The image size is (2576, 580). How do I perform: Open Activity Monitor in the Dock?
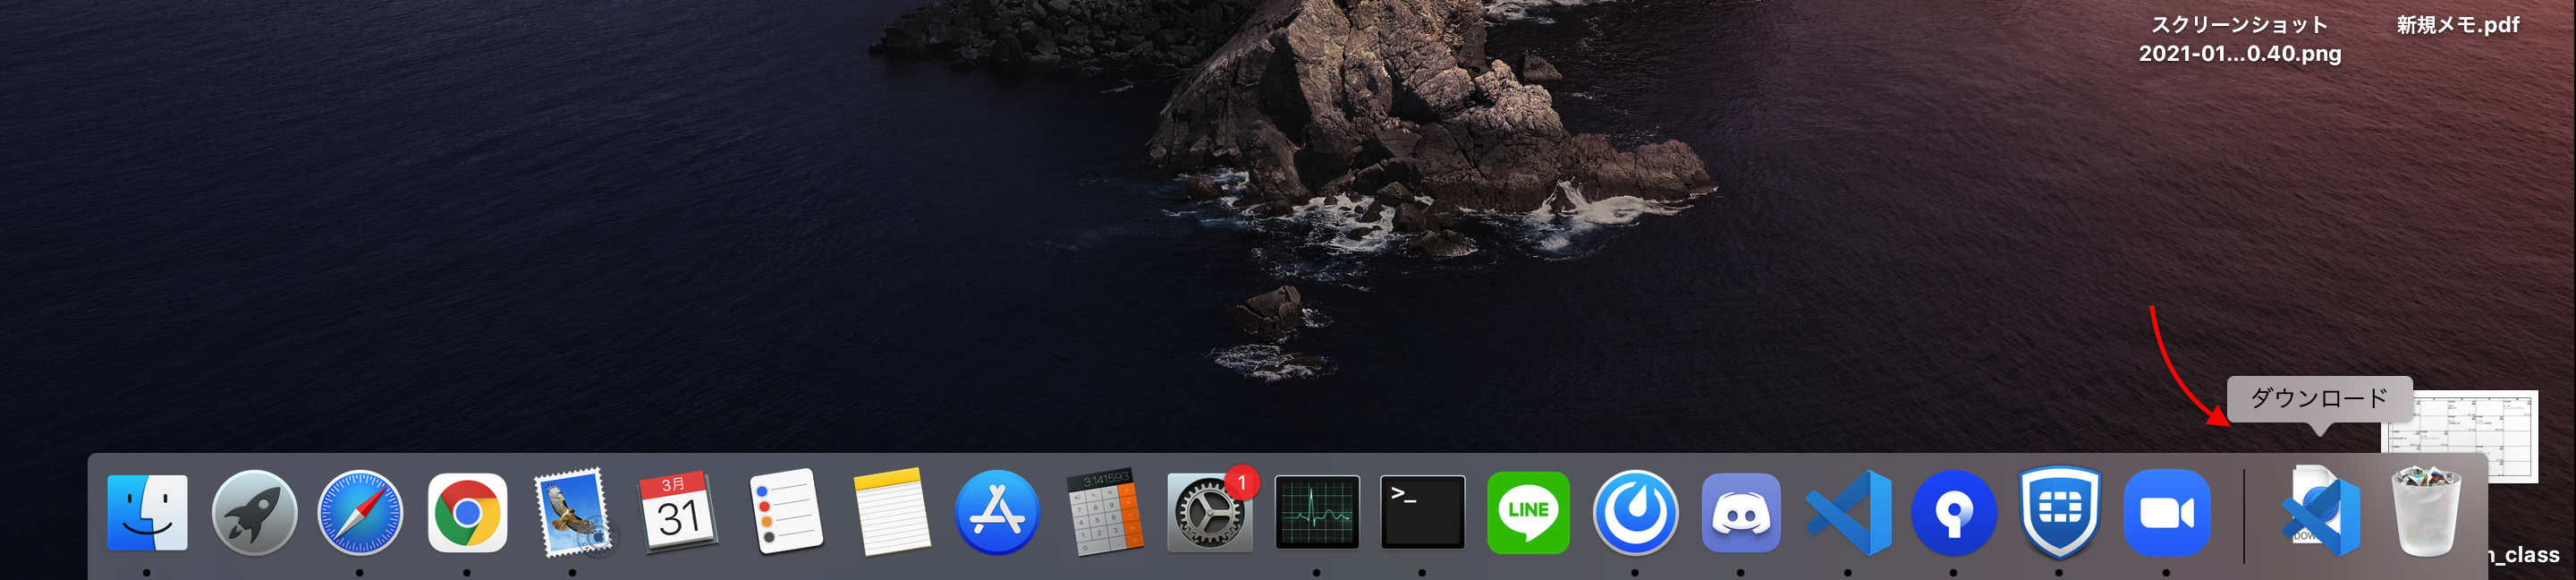tap(1317, 513)
